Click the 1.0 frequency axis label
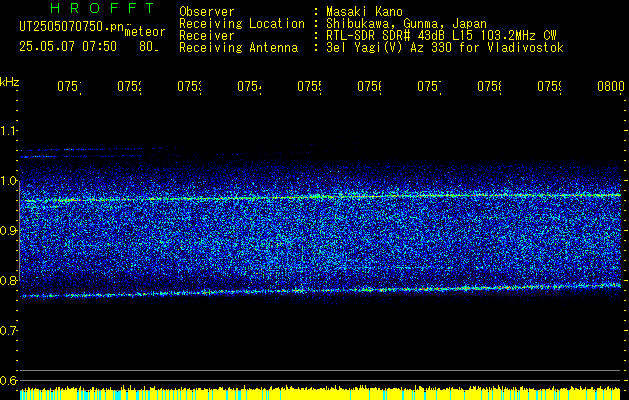 pos(9,181)
